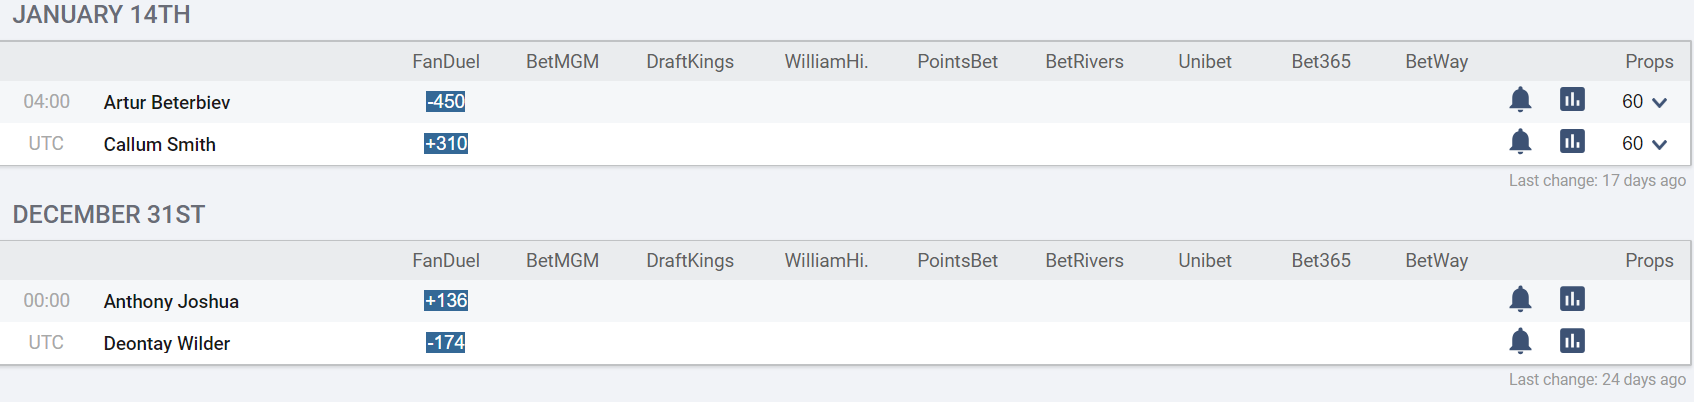Viewport: 1694px width, 402px height.
Task: Select Bet365 column header in December 31st table
Action: (x=1321, y=260)
